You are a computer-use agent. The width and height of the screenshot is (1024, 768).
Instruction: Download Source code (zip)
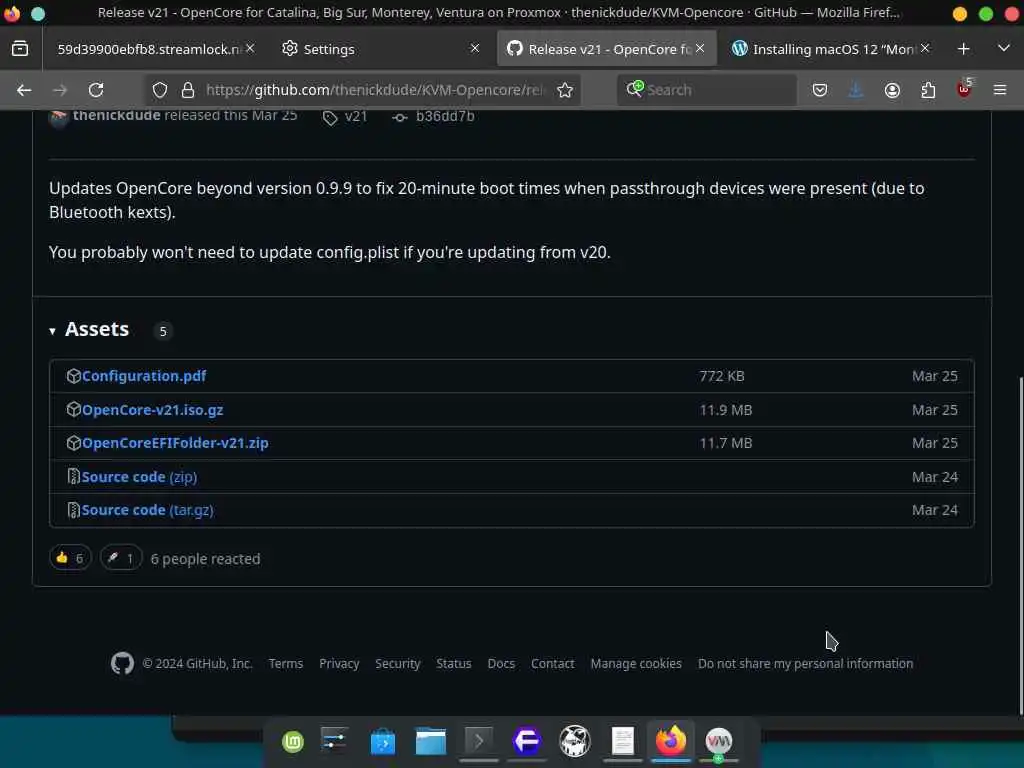[139, 477]
